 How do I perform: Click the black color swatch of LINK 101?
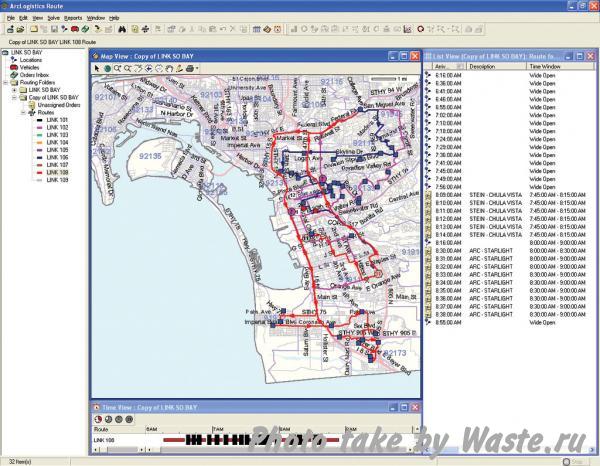[x=40, y=120]
